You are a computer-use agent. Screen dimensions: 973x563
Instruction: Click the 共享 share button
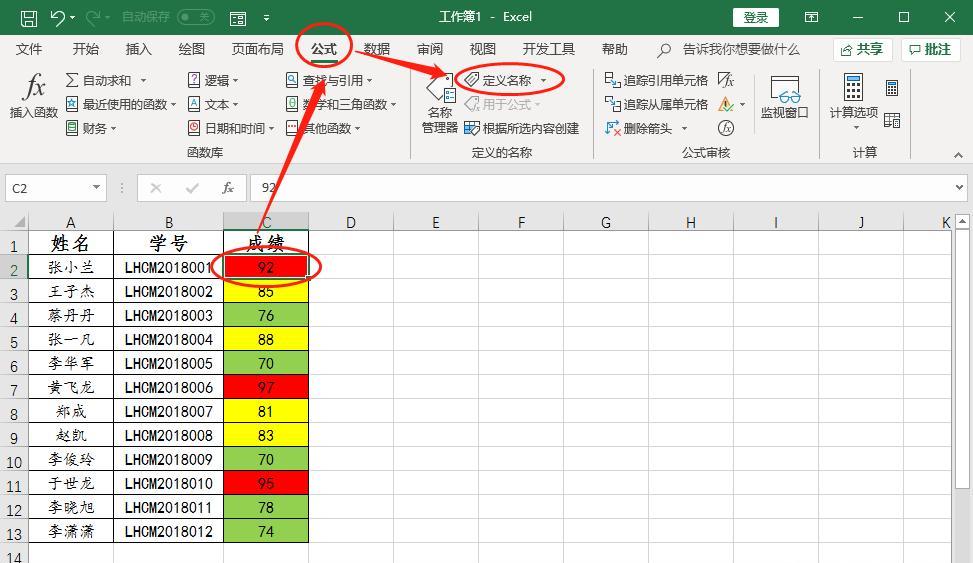(x=862, y=50)
